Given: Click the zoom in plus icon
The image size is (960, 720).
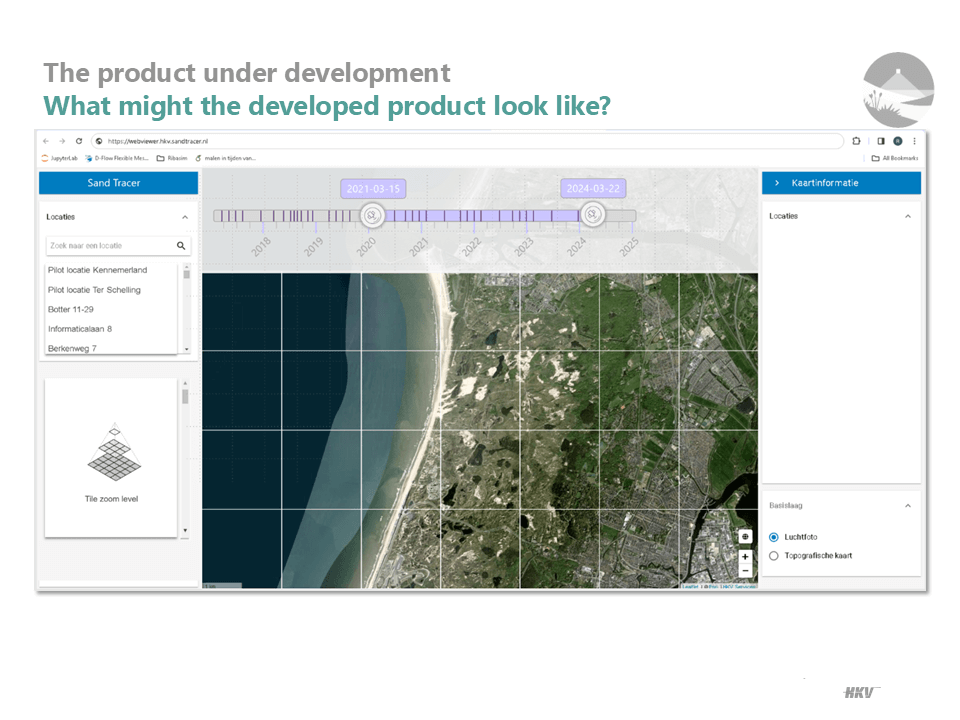Looking at the screenshot, I should pyautogui.click(x=746, y=557).
